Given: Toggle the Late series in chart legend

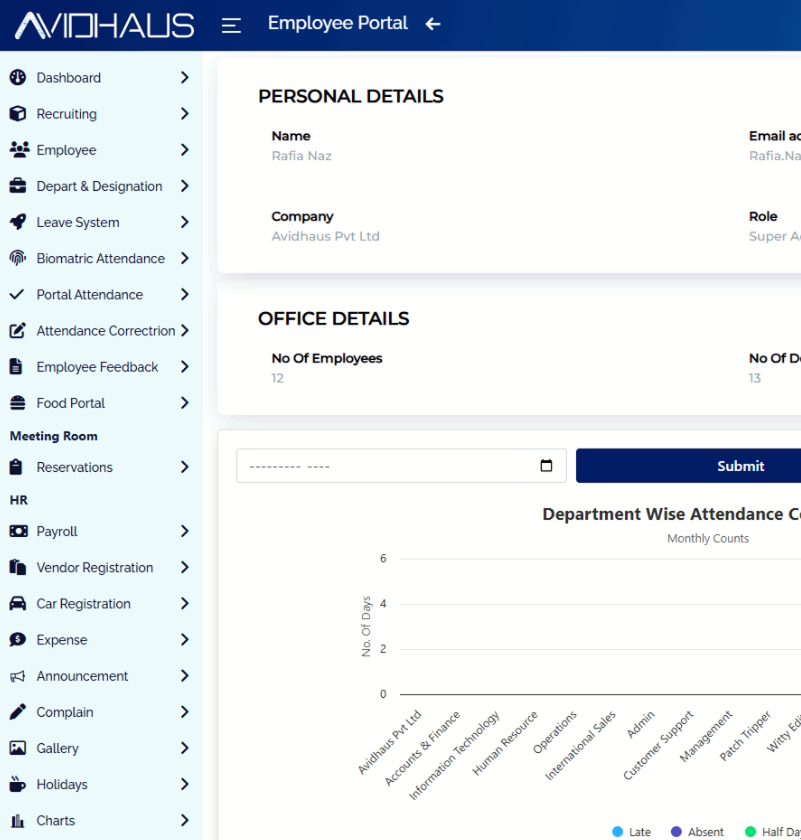Looking at the screenshot, I should (x=631, y=832).
